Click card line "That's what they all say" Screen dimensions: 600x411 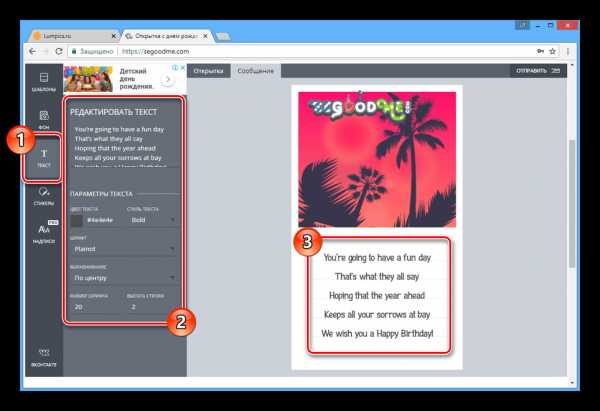pyautogui.click(x=377, y=276)
